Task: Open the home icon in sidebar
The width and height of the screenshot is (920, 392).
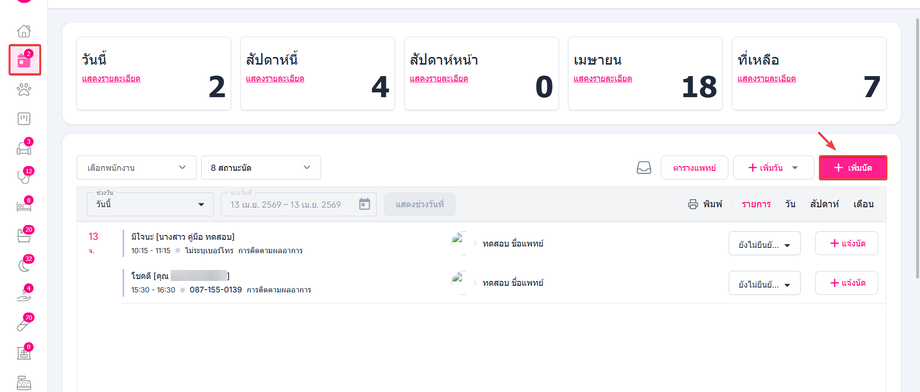Action: (24, 31)
